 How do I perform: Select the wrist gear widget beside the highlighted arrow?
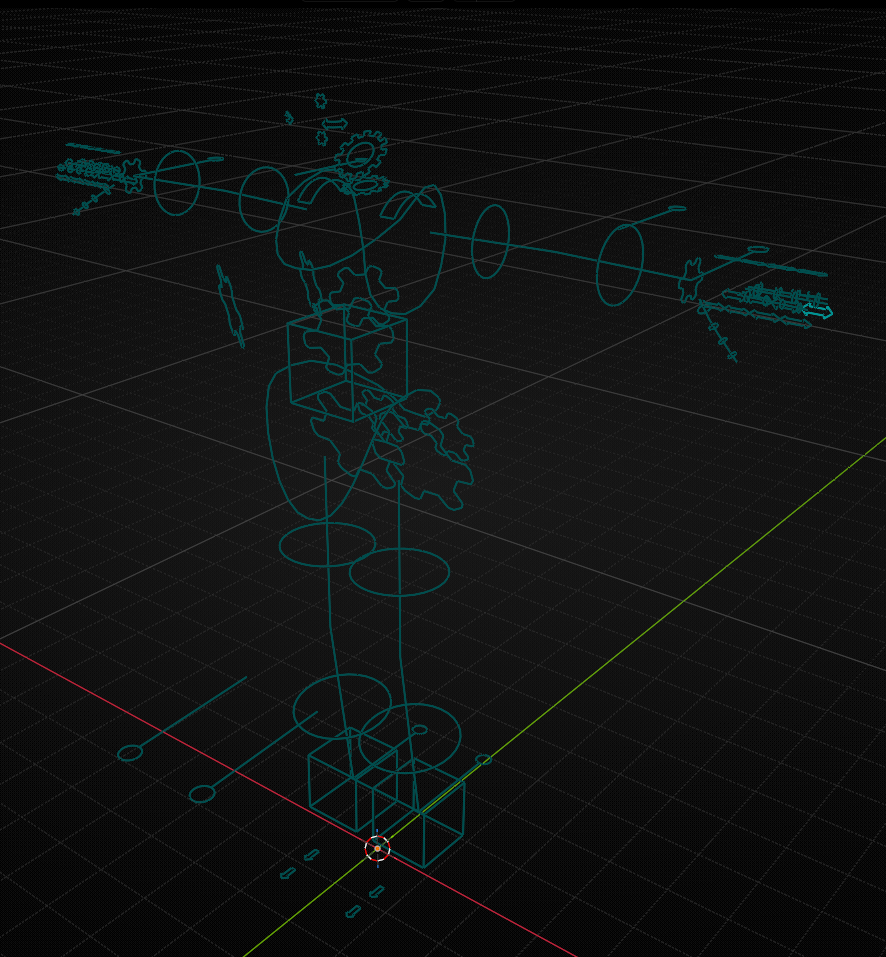(691, 280)
